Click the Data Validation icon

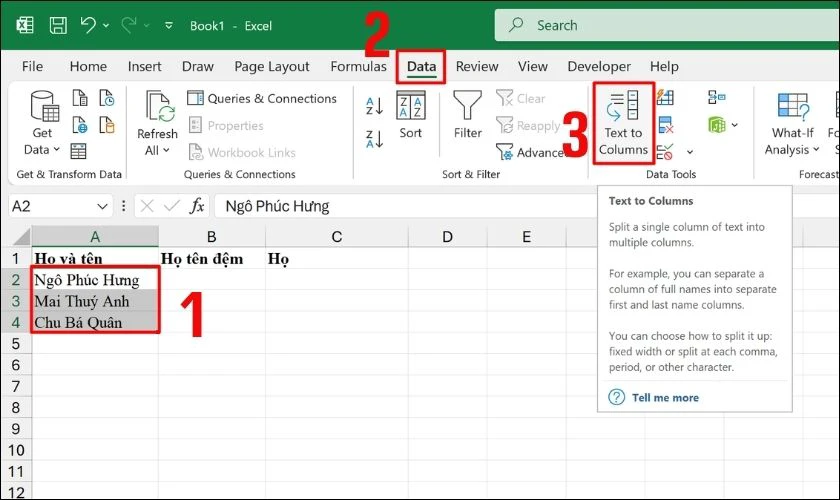[x=665, y=152]
